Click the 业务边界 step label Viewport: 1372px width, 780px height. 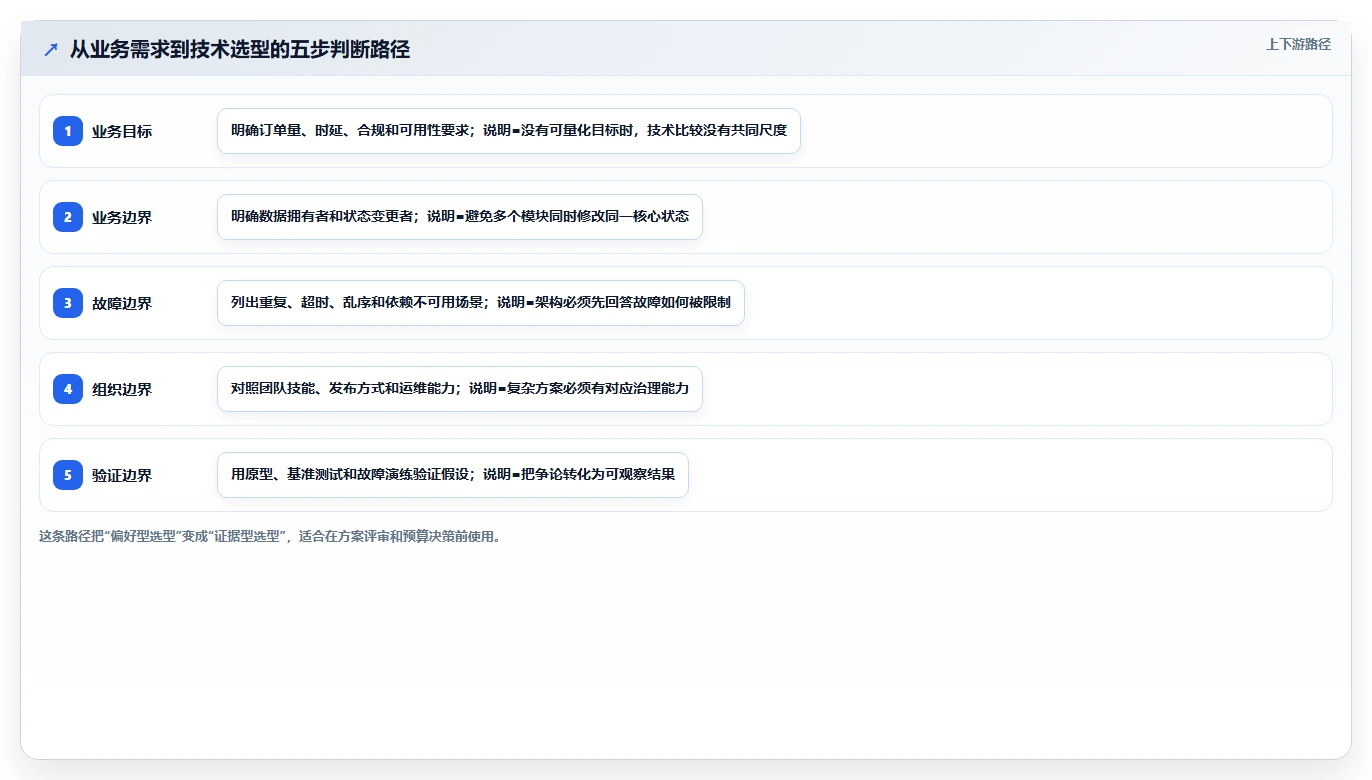[x=122, y=217]
